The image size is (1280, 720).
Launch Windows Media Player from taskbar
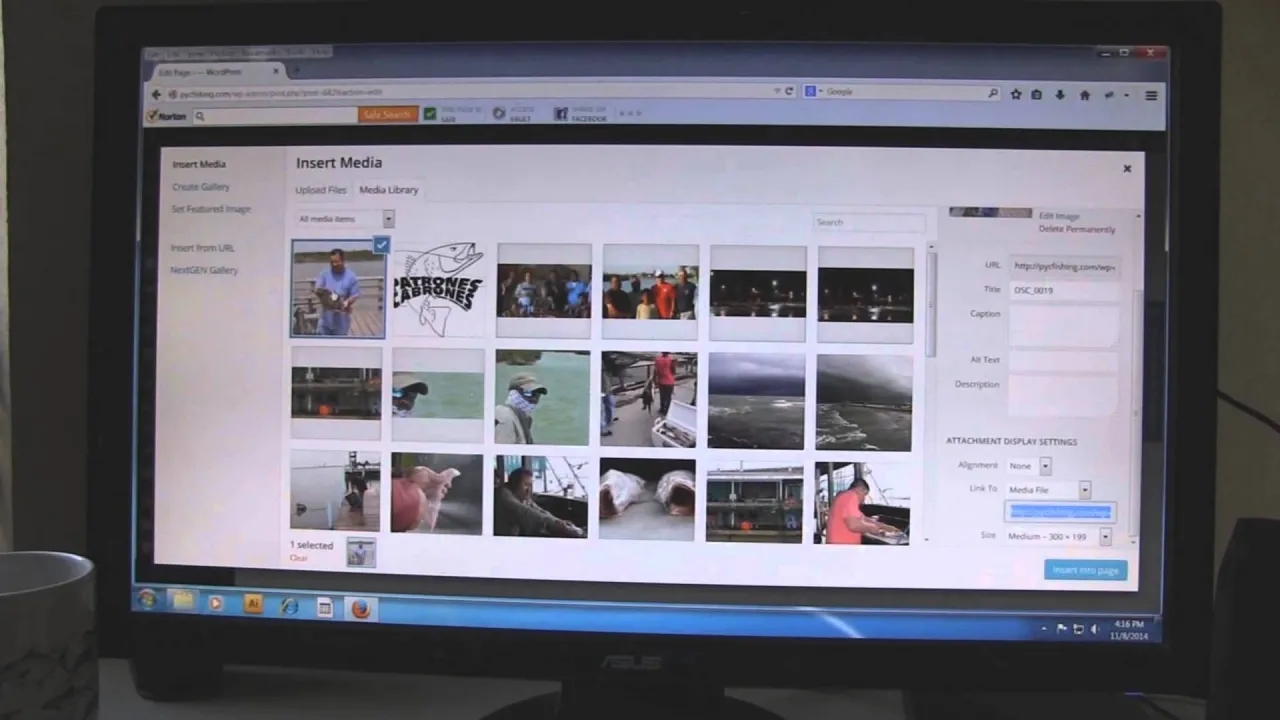[216, 603]
